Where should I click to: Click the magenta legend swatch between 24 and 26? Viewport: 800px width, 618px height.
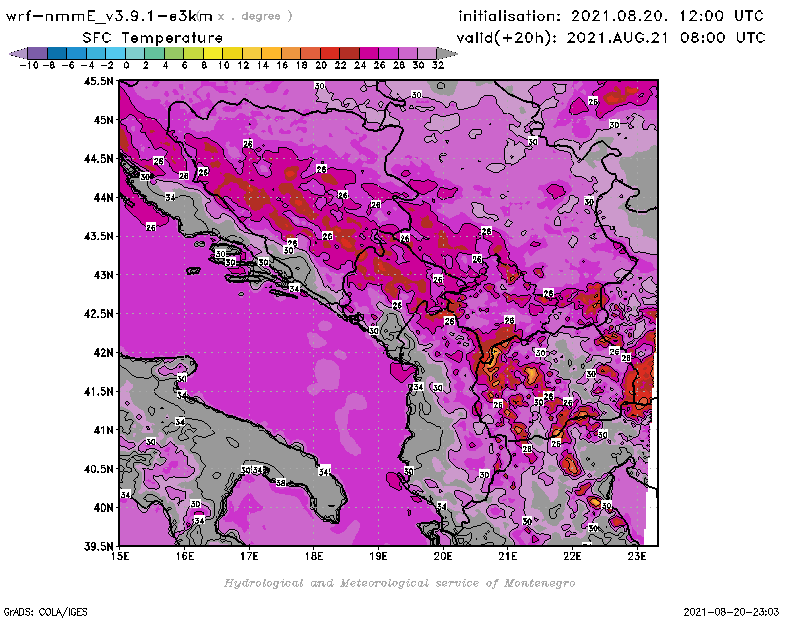click(369, 54)
